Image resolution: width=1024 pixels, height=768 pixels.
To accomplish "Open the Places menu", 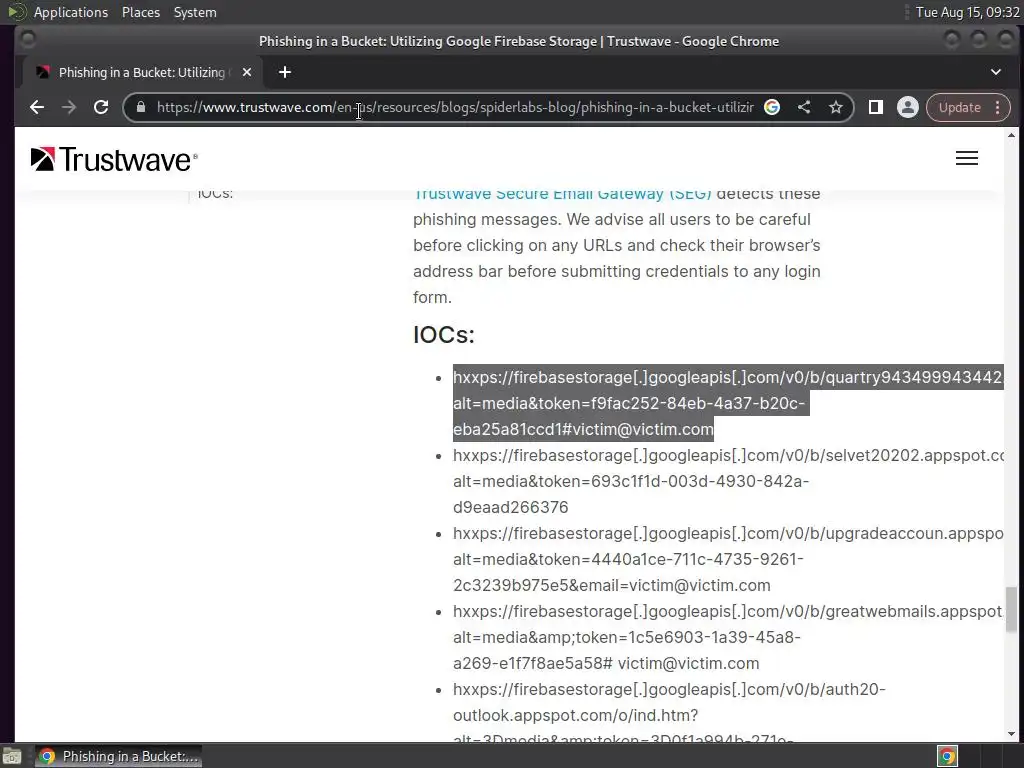I will [140, 12].
